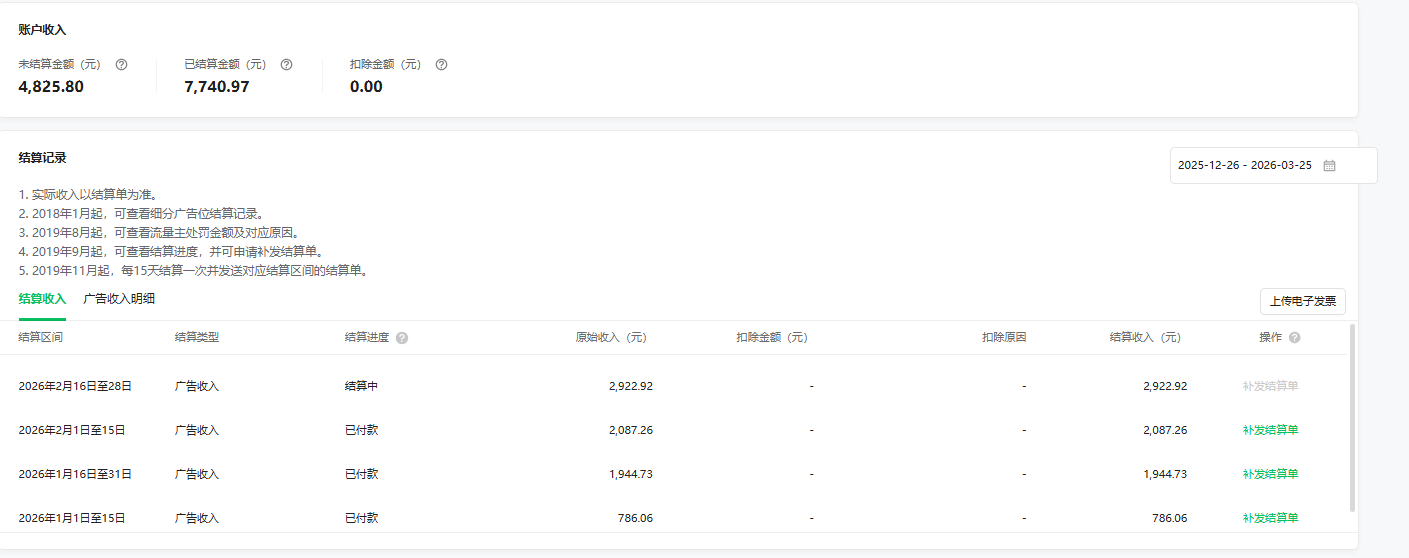Click help icon next to 结算进度 header
The width and height of the screenshot is (1409, 558).
tap(402, 338)
